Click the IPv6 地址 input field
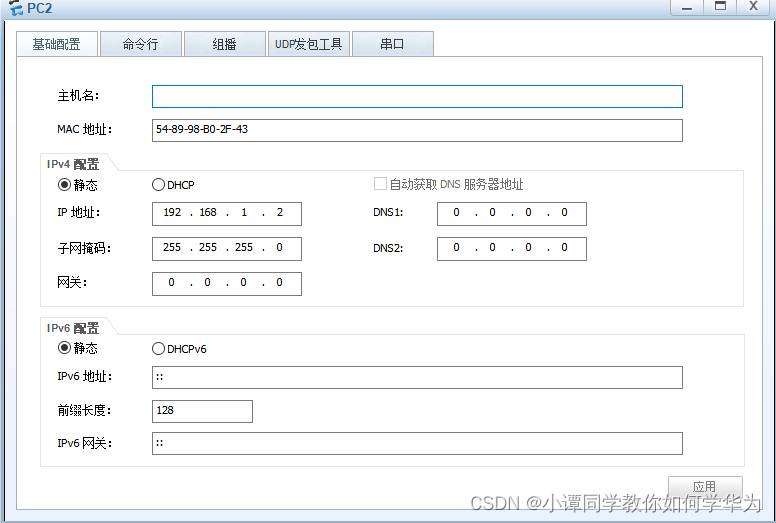 [417, 378]
